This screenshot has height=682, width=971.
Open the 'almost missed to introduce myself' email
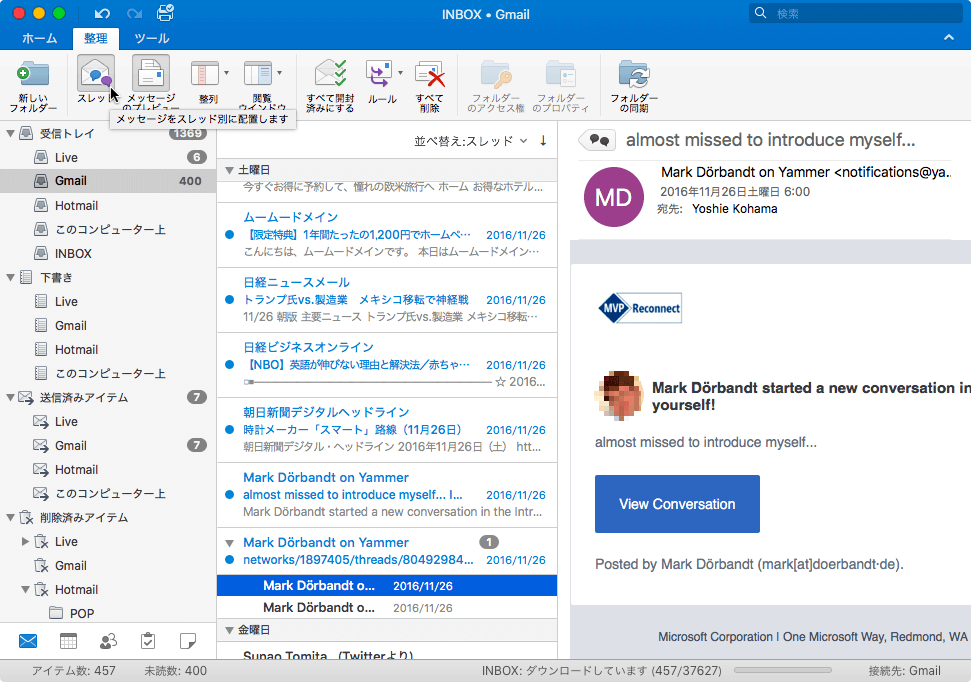pyautogui.click(x=387, y=495)
